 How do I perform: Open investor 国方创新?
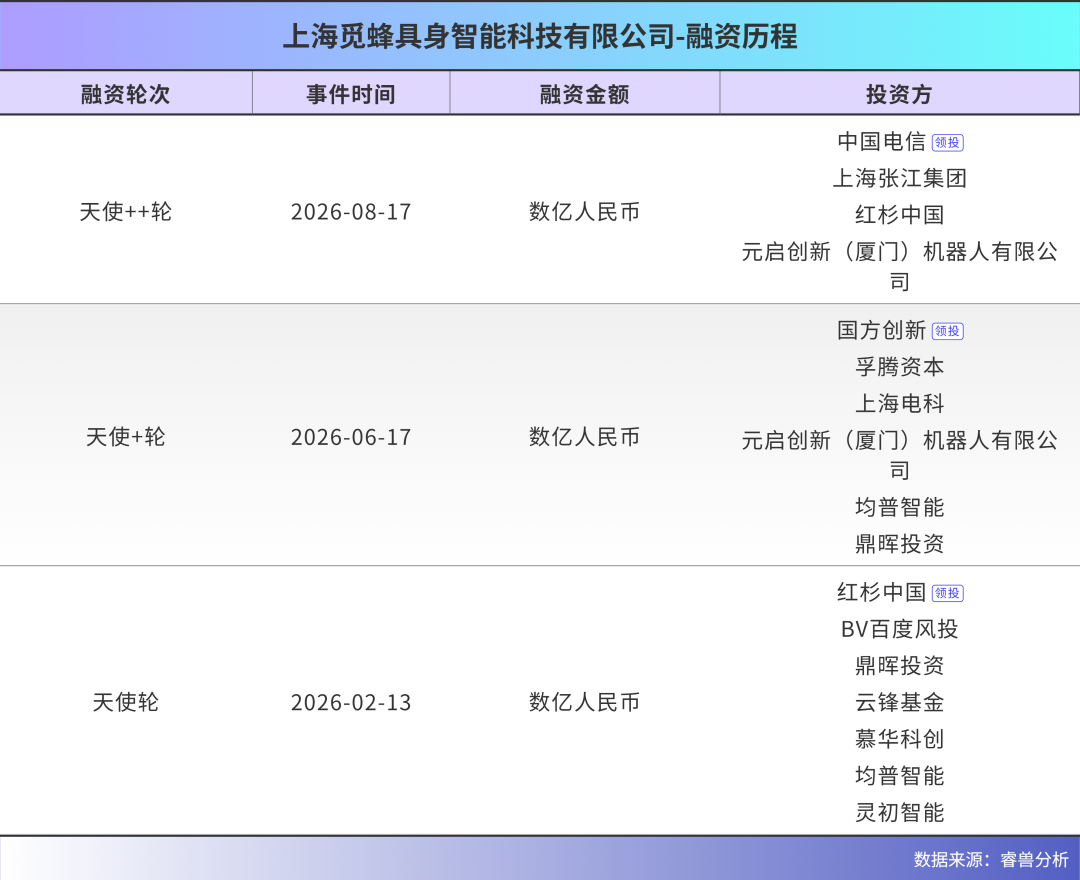point(881,331)
